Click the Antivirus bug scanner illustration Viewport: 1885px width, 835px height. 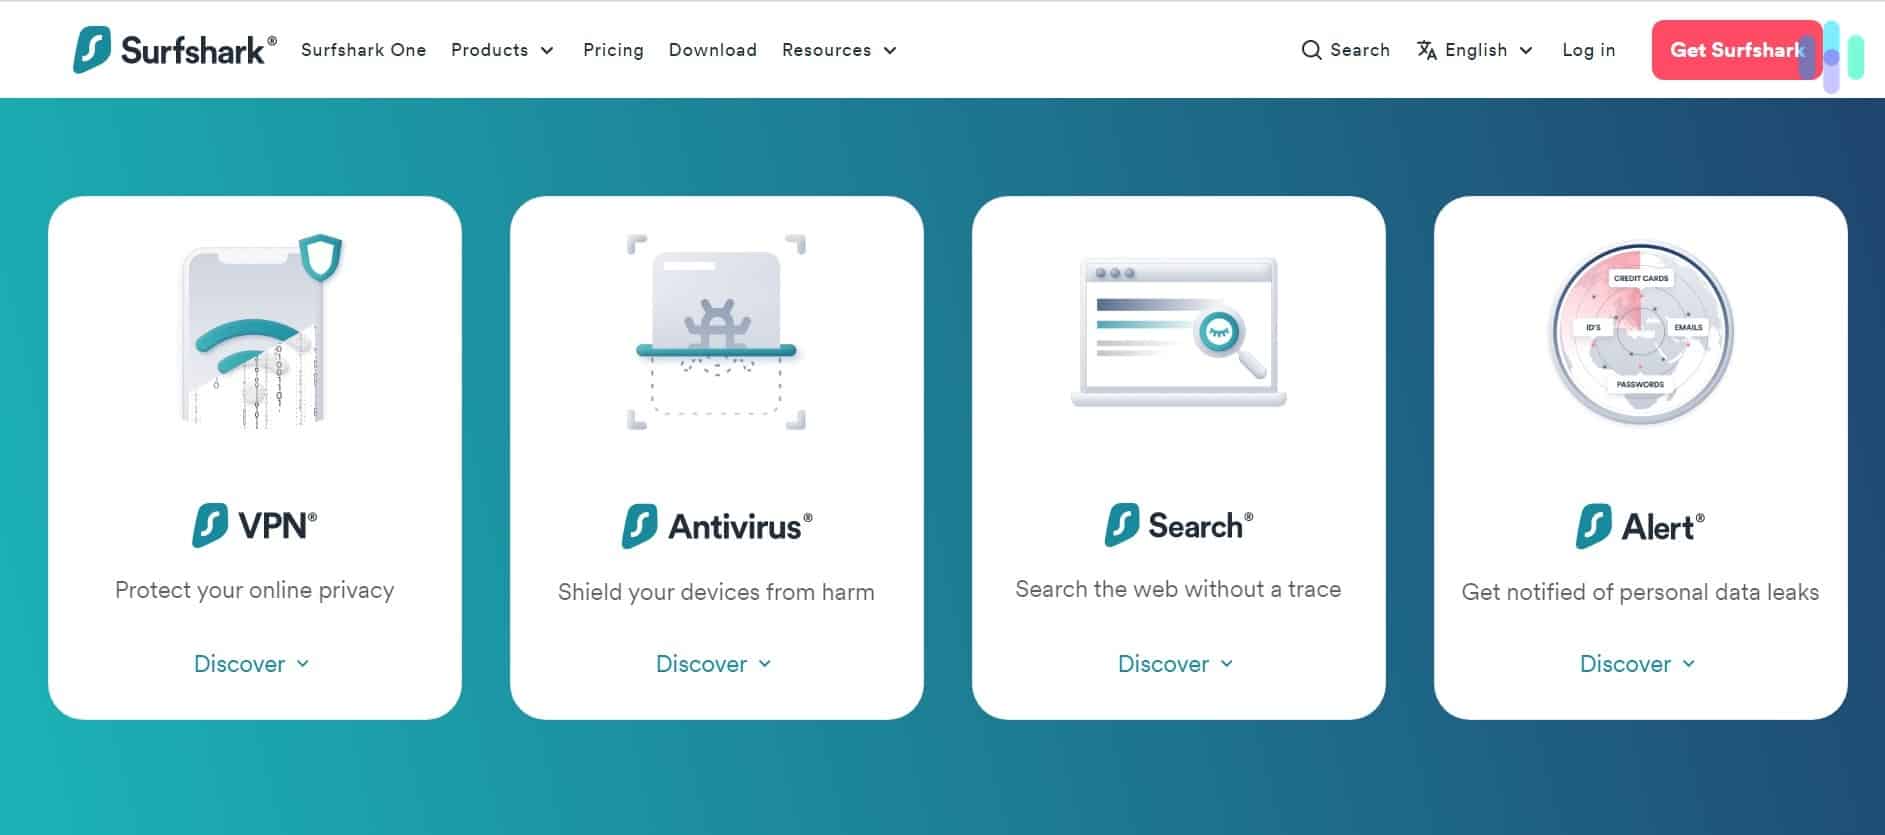point(716,332)
